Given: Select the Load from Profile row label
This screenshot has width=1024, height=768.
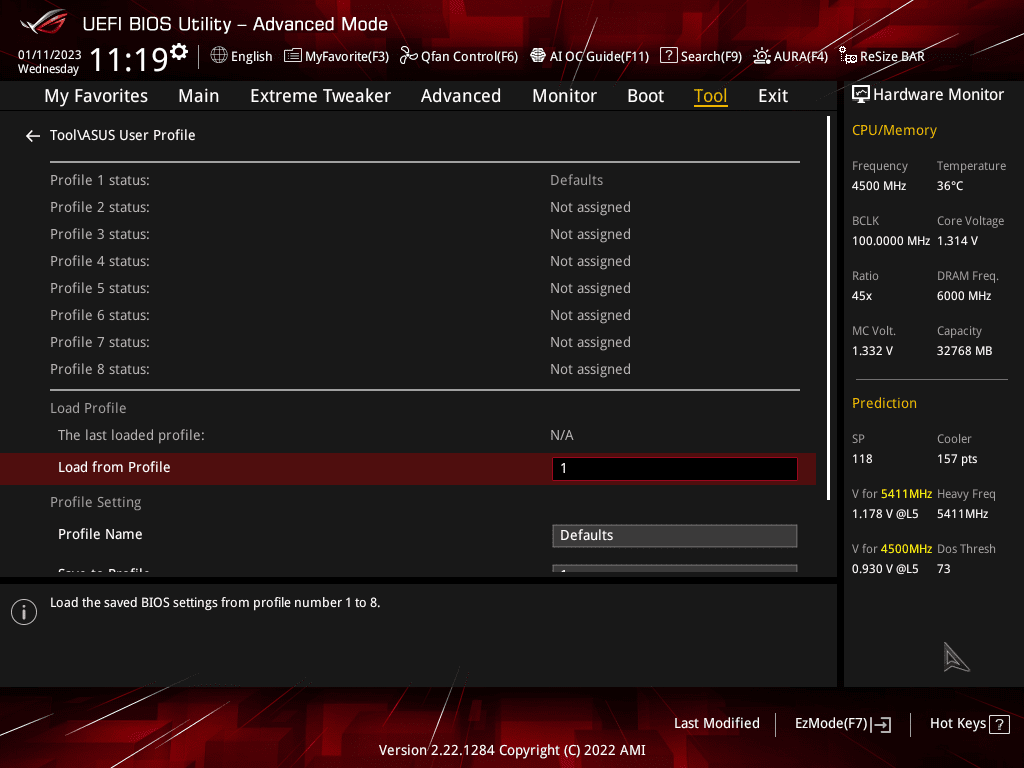Looking at the screenshot, I should (x=114, y=468).
